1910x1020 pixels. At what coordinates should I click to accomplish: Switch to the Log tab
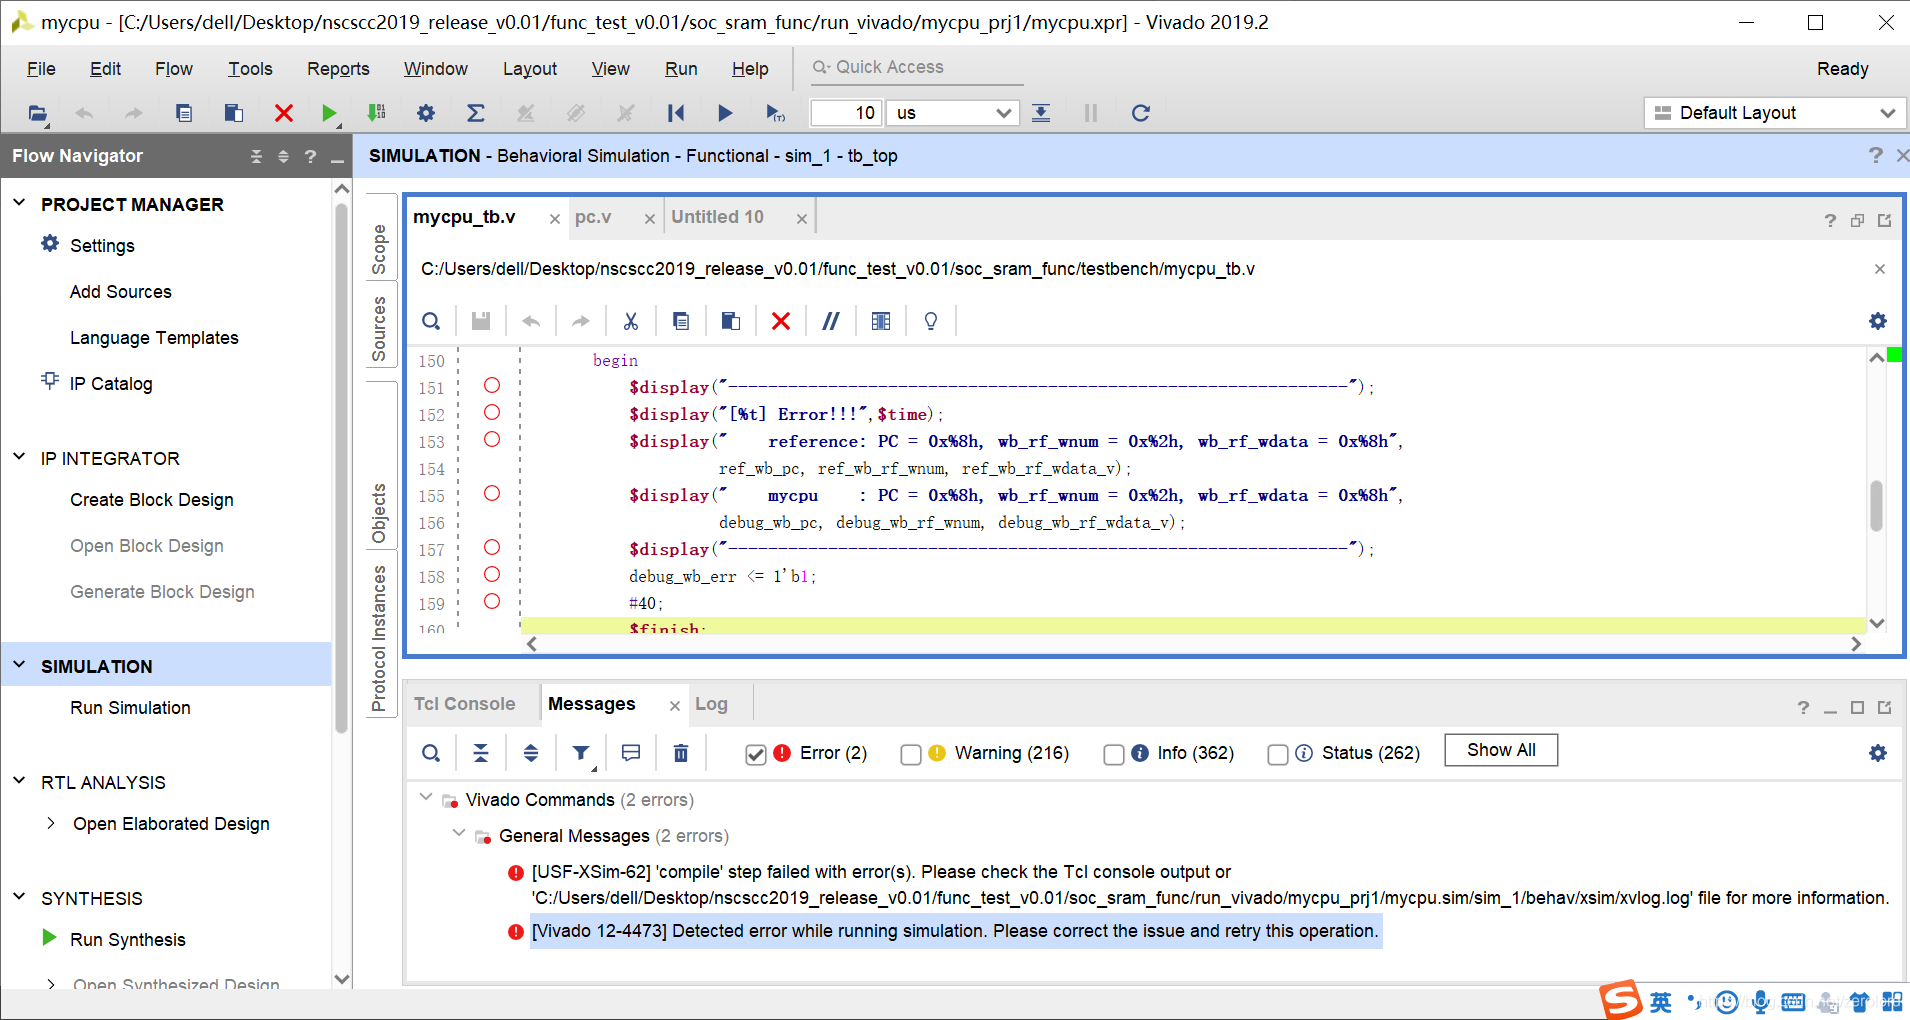711,704
